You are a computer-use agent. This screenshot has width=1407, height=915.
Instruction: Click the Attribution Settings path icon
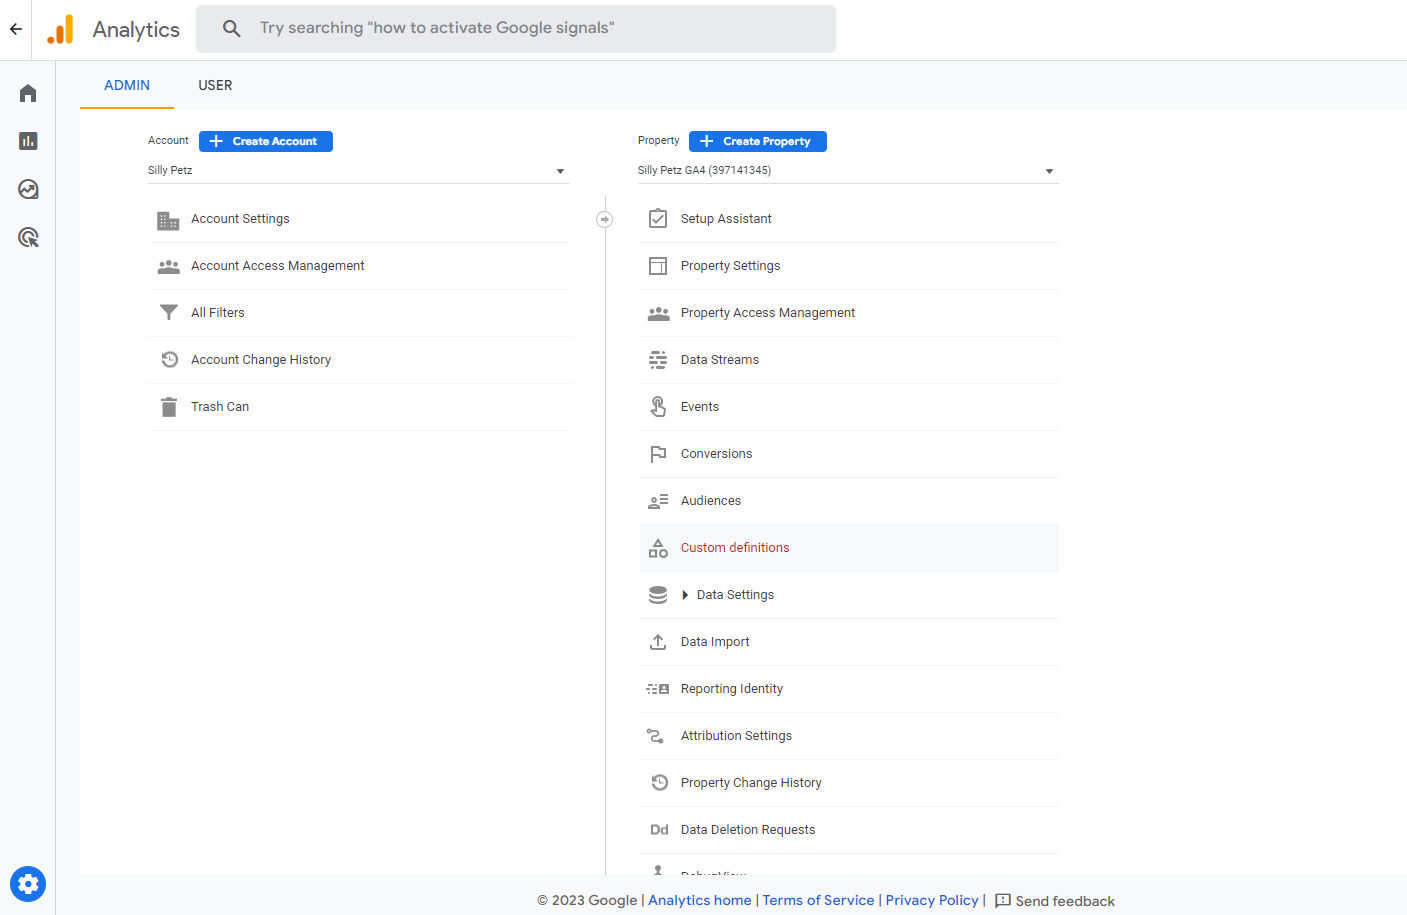point(656,736)
